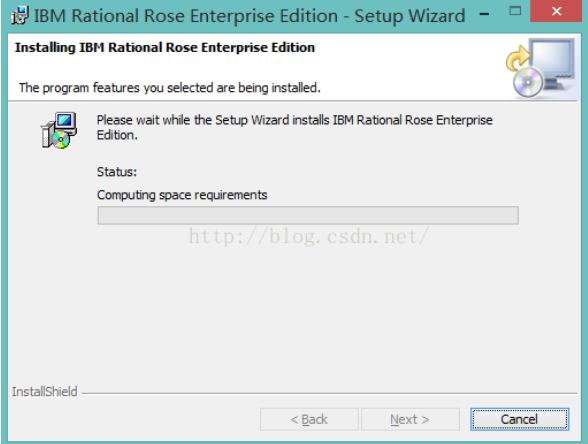Maximize the Setup Wizard window
This screenshot has height=444, width=588.
point(515,11)
